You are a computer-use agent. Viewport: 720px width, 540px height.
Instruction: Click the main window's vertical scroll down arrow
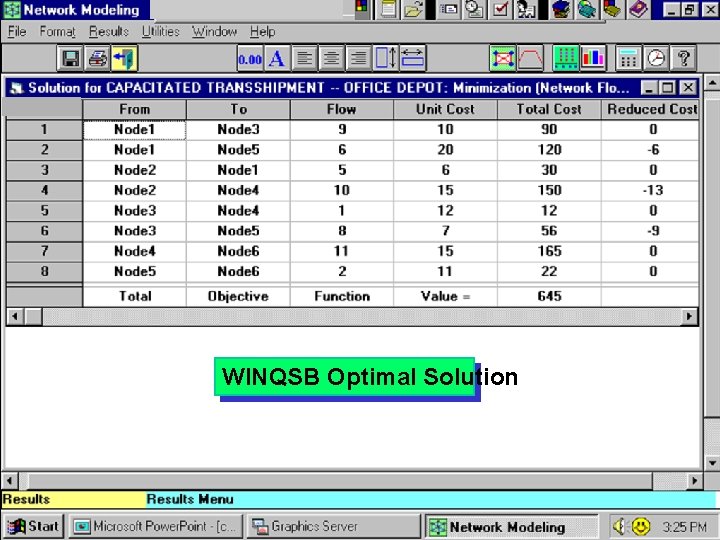(x=712, y=462)
